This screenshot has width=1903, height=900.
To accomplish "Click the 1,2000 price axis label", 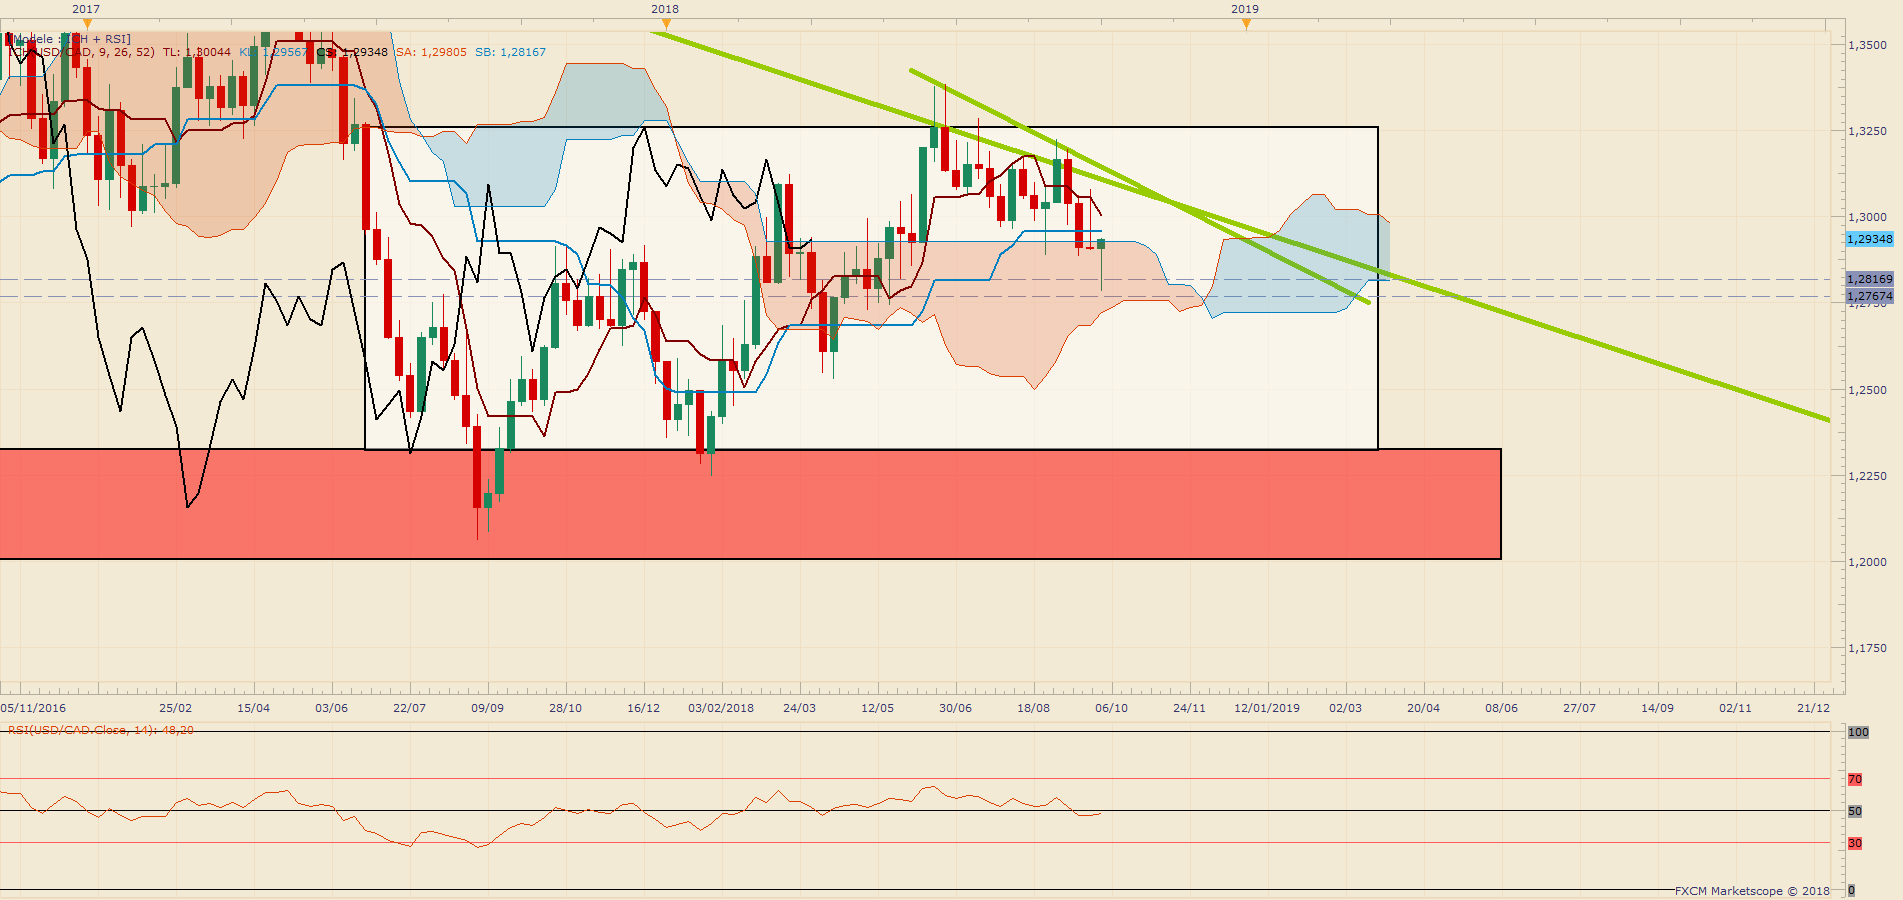I will 1867,562.
